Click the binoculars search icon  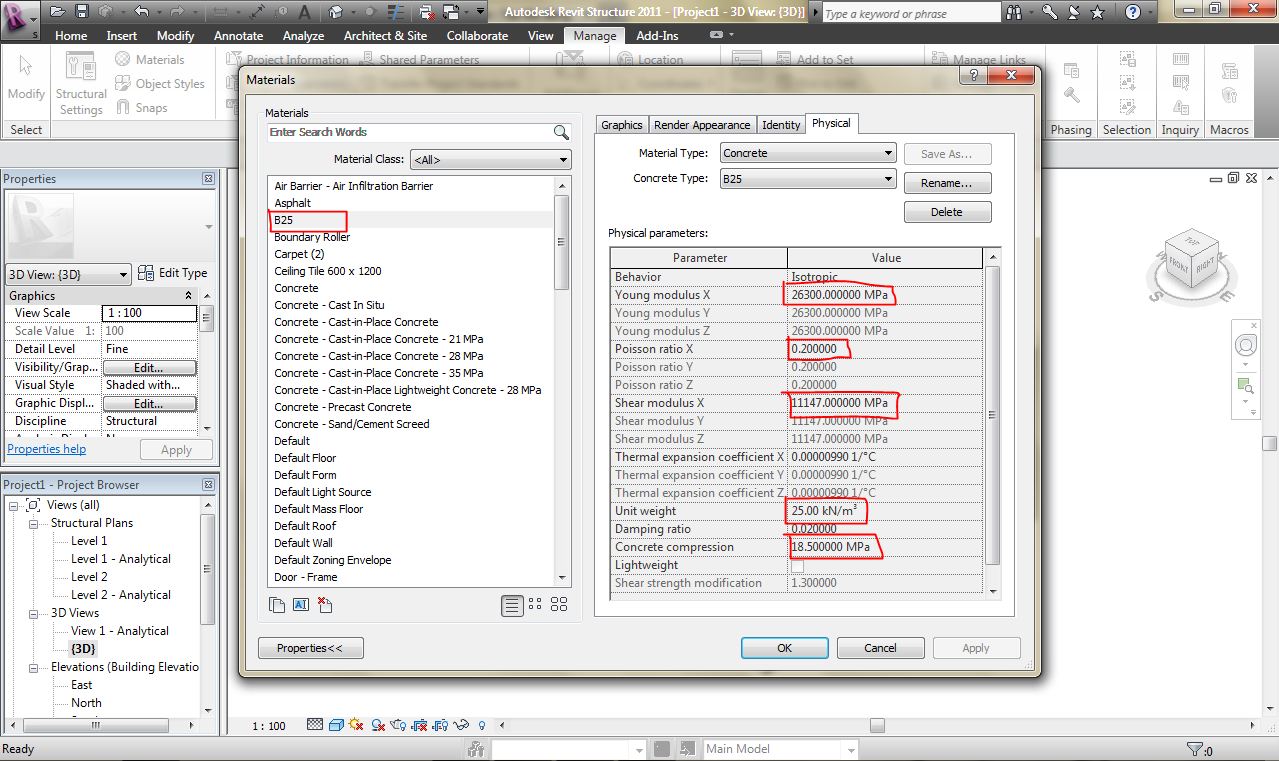coord(1015,13)
